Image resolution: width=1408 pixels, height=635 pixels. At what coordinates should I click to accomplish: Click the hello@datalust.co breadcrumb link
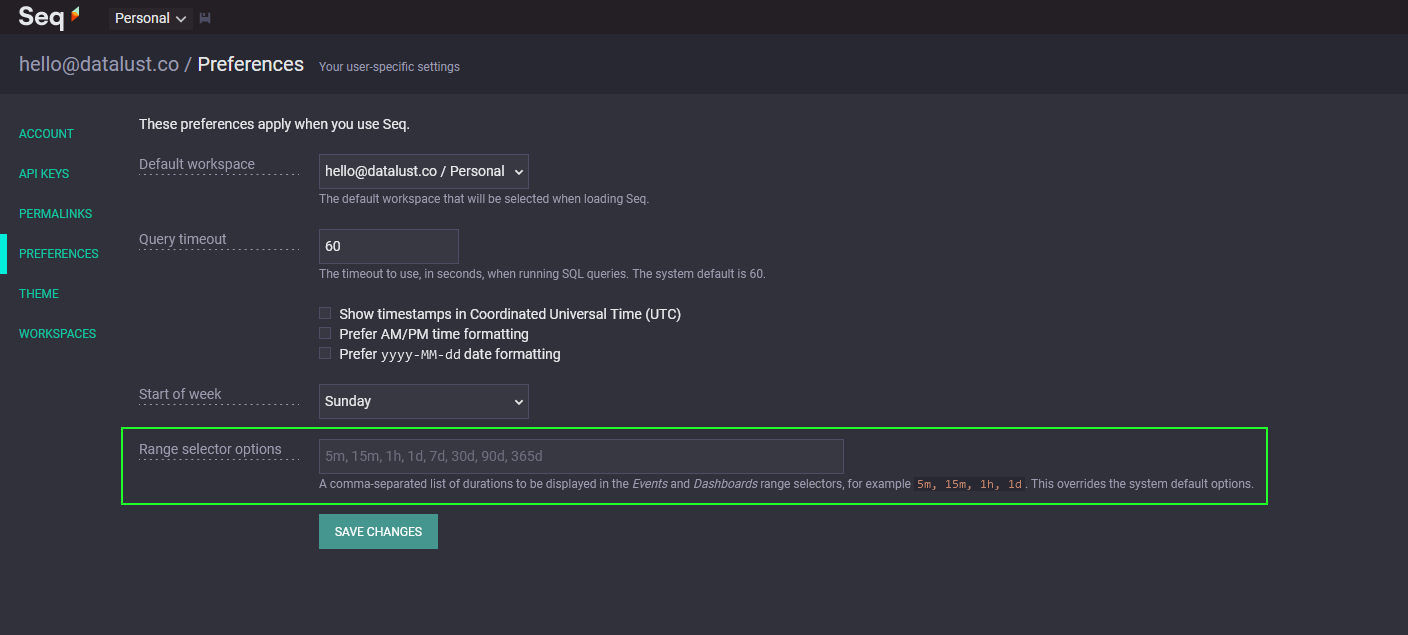click(99, 64)
